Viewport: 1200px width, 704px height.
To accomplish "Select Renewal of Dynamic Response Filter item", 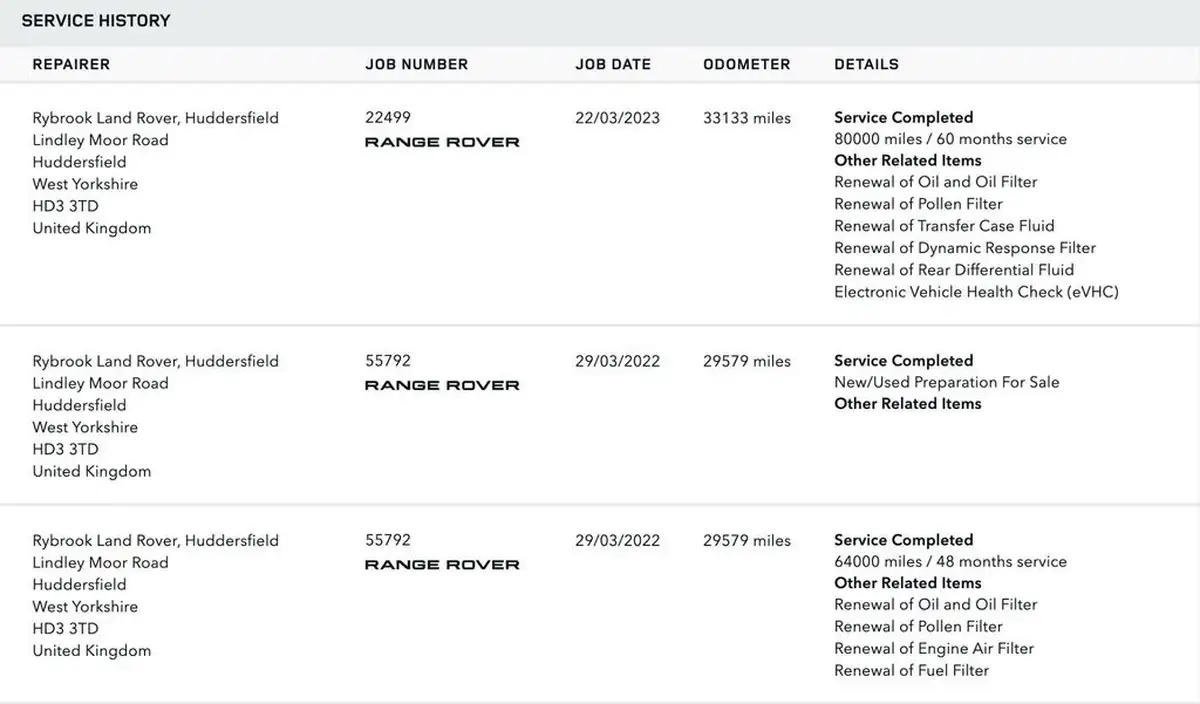I will 965,248.
